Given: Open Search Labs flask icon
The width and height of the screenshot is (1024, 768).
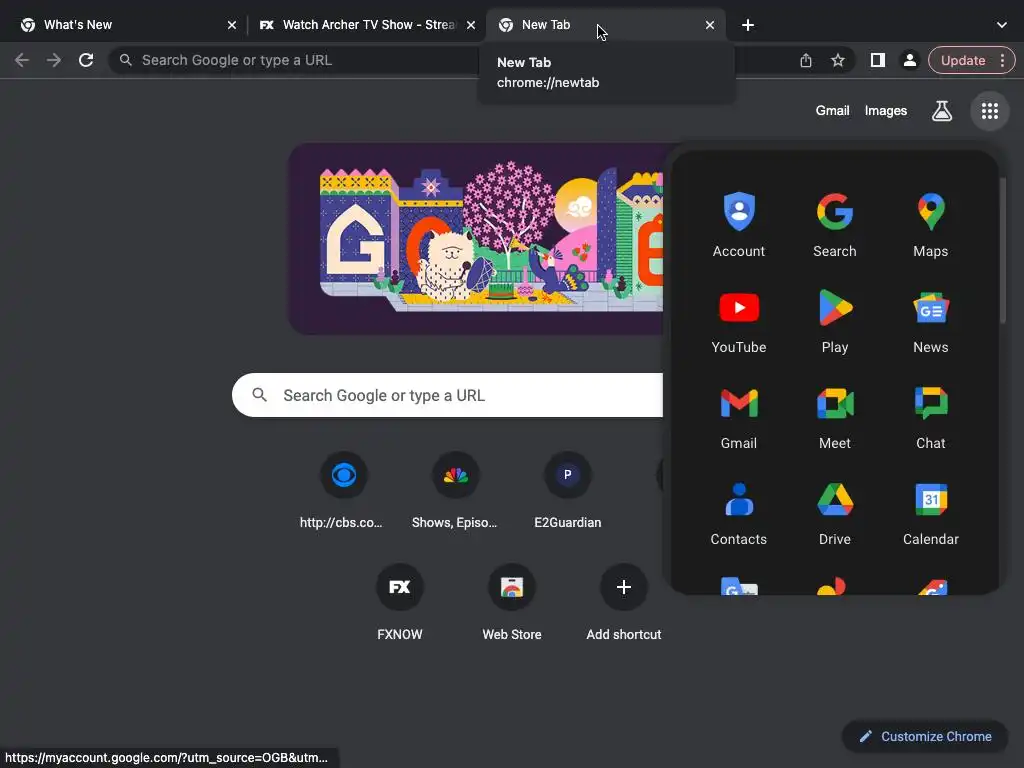Looking at the screenshot, I should point(941,111).
